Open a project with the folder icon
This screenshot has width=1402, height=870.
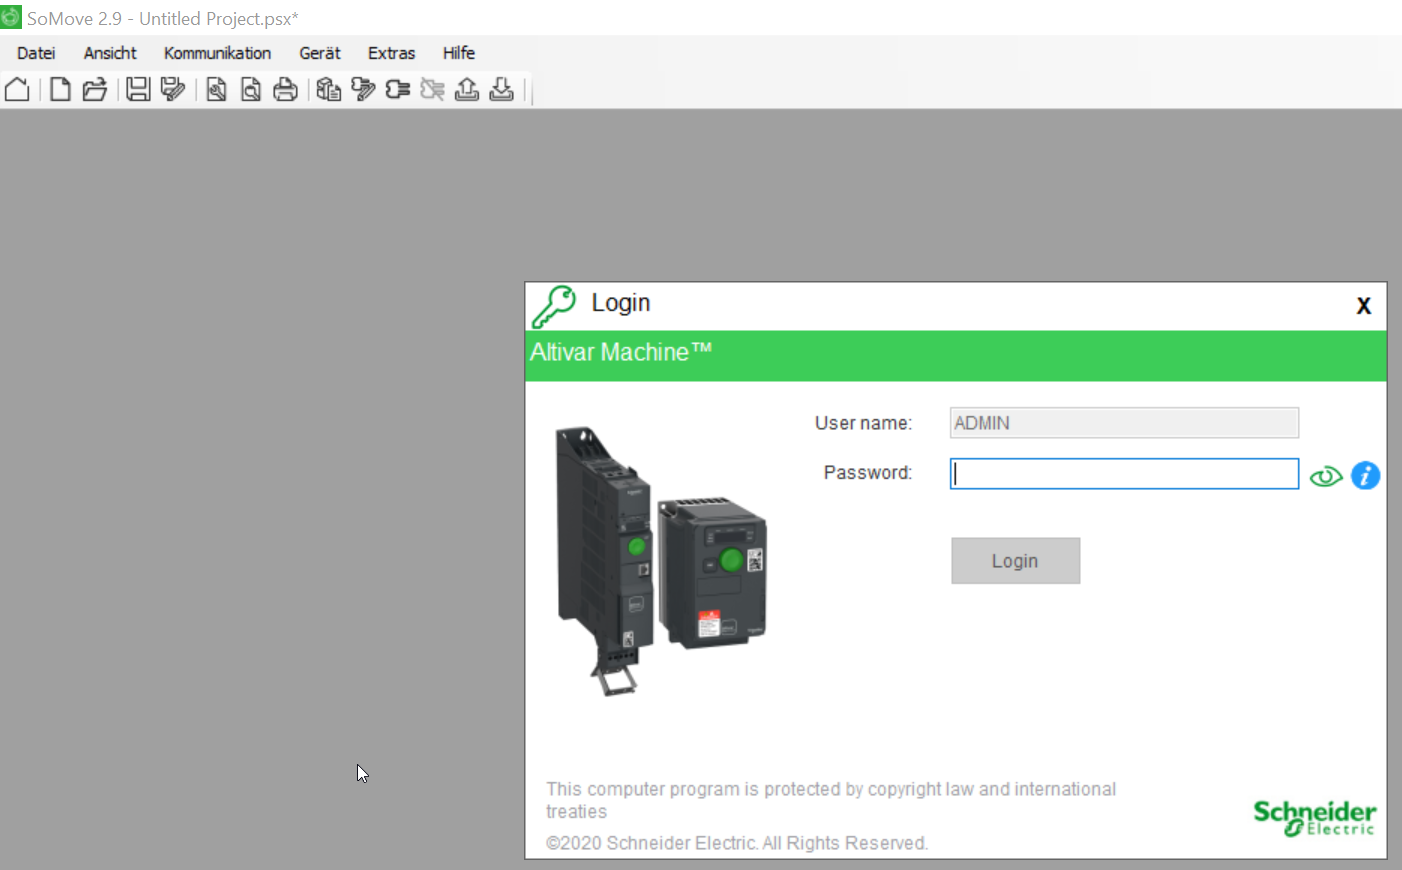(95, 90)
